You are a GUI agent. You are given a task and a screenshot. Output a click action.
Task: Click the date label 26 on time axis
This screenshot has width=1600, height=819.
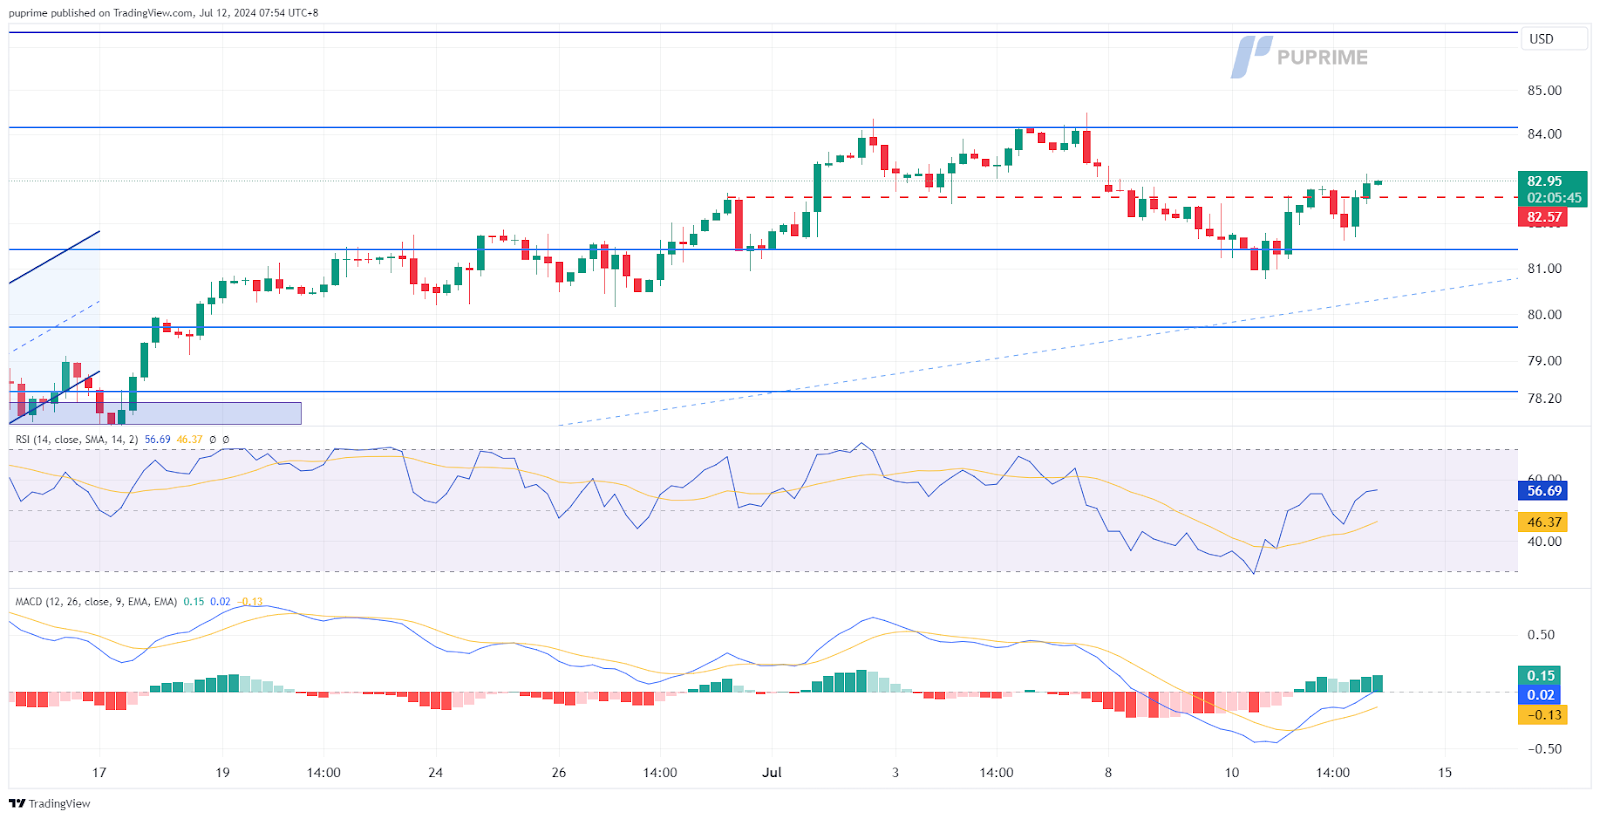pyautogui.click(x=559, y=773)
